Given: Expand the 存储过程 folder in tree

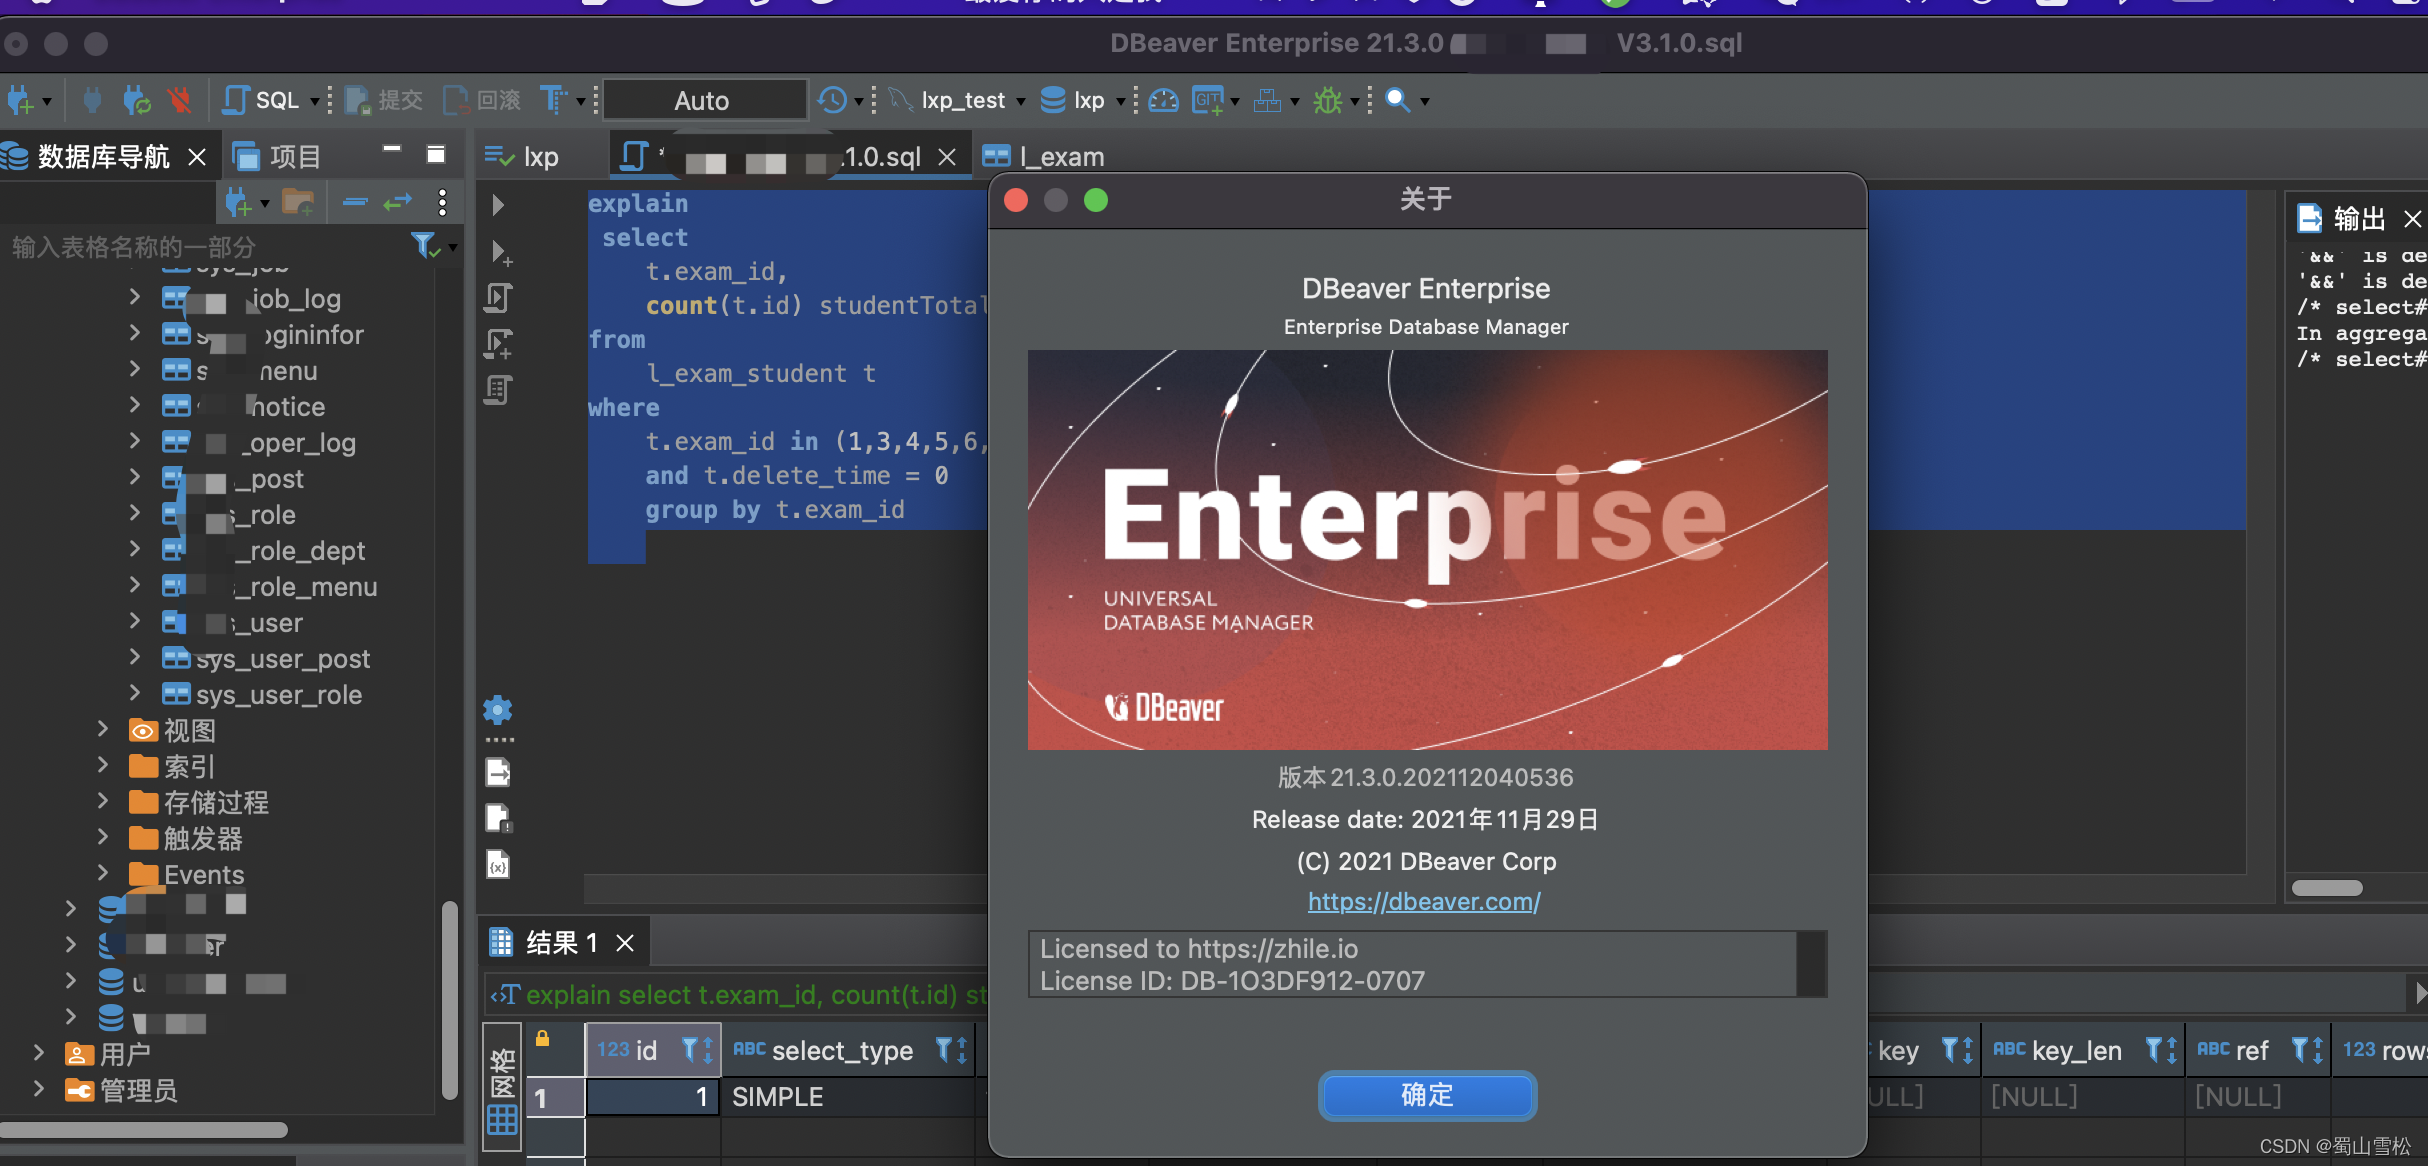Looking at the screenshot, I should [x=103, y=802].
